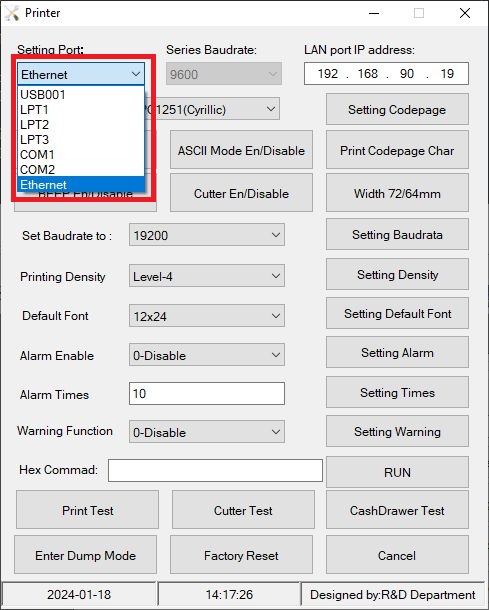The image size is (489, 610).
Task: Select LPT3 port option
Action: [81, 139]
